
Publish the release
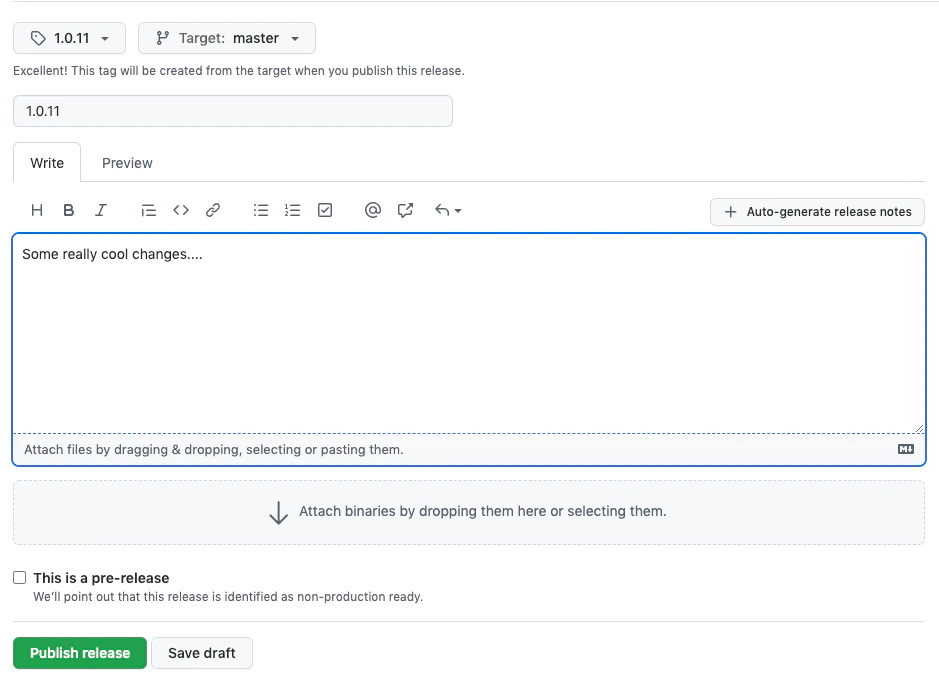pos(79,653)
